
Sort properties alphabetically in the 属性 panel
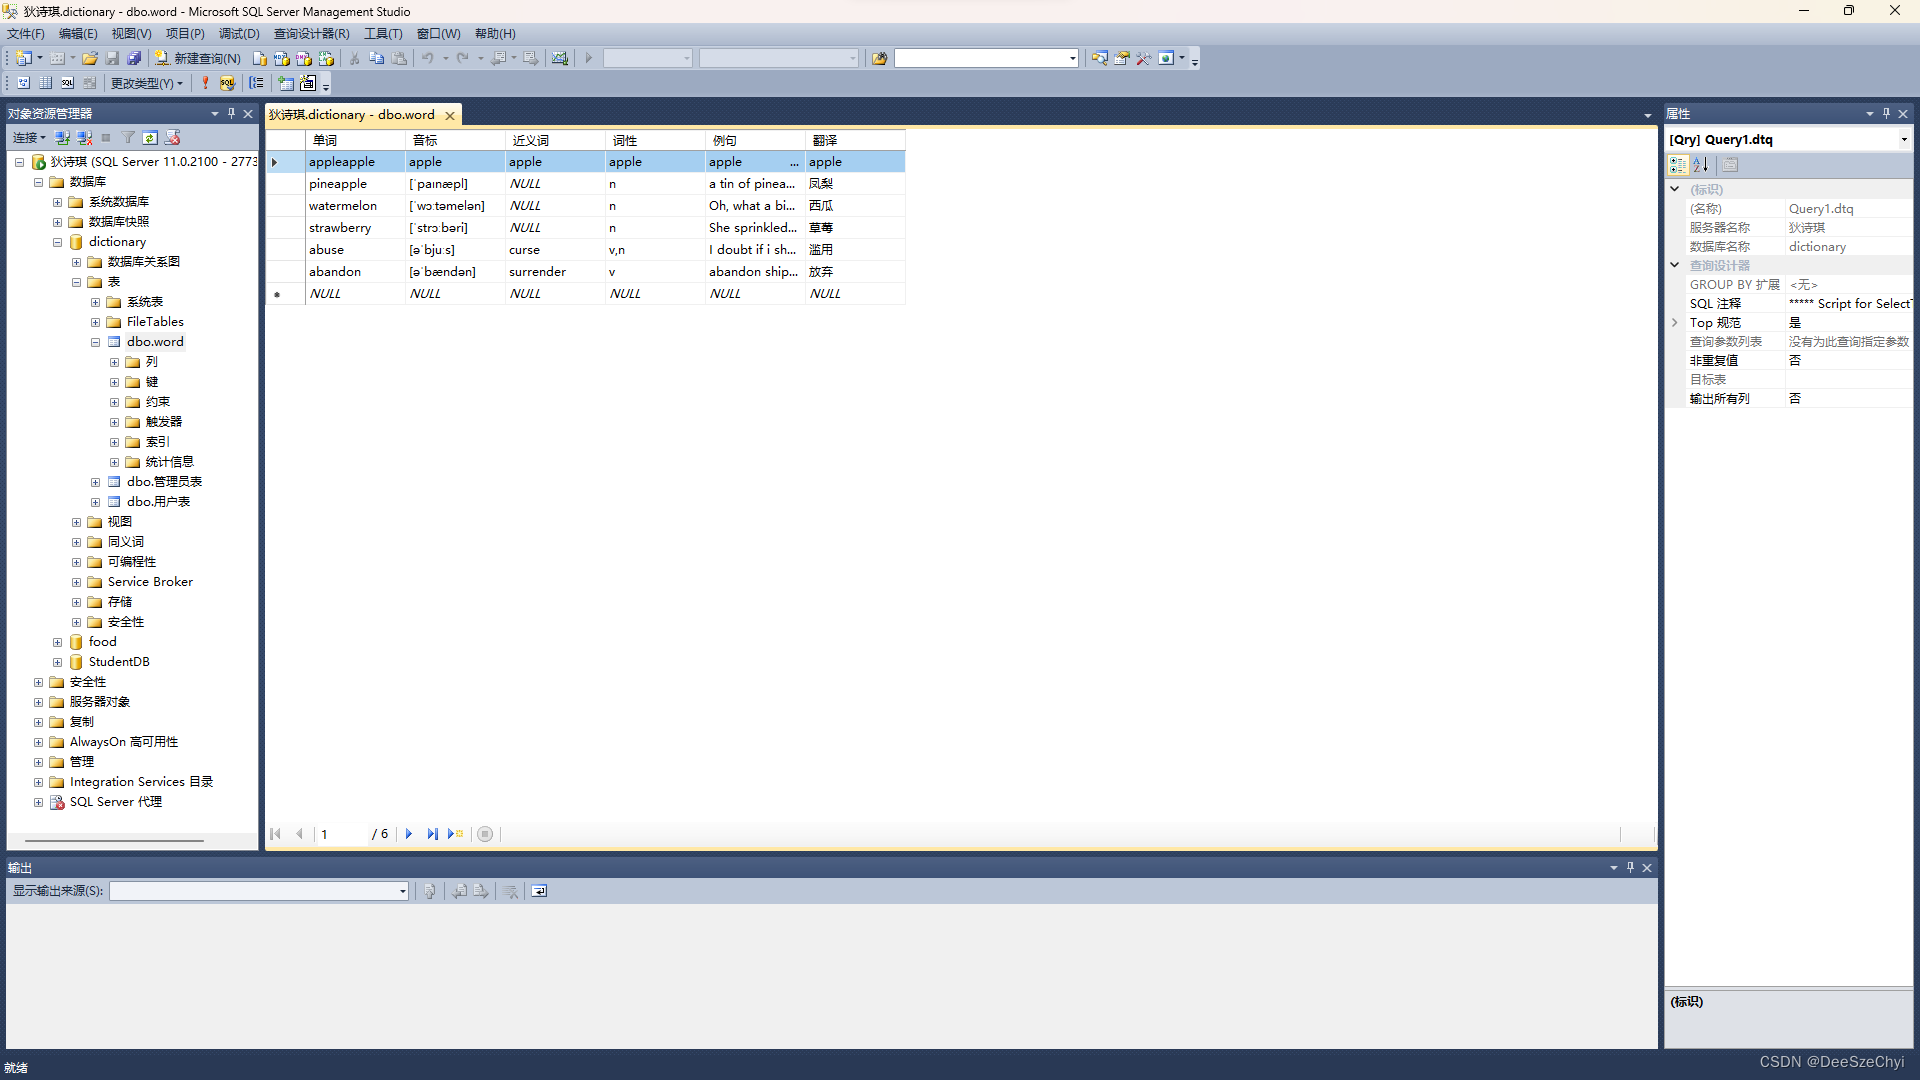1700,165
